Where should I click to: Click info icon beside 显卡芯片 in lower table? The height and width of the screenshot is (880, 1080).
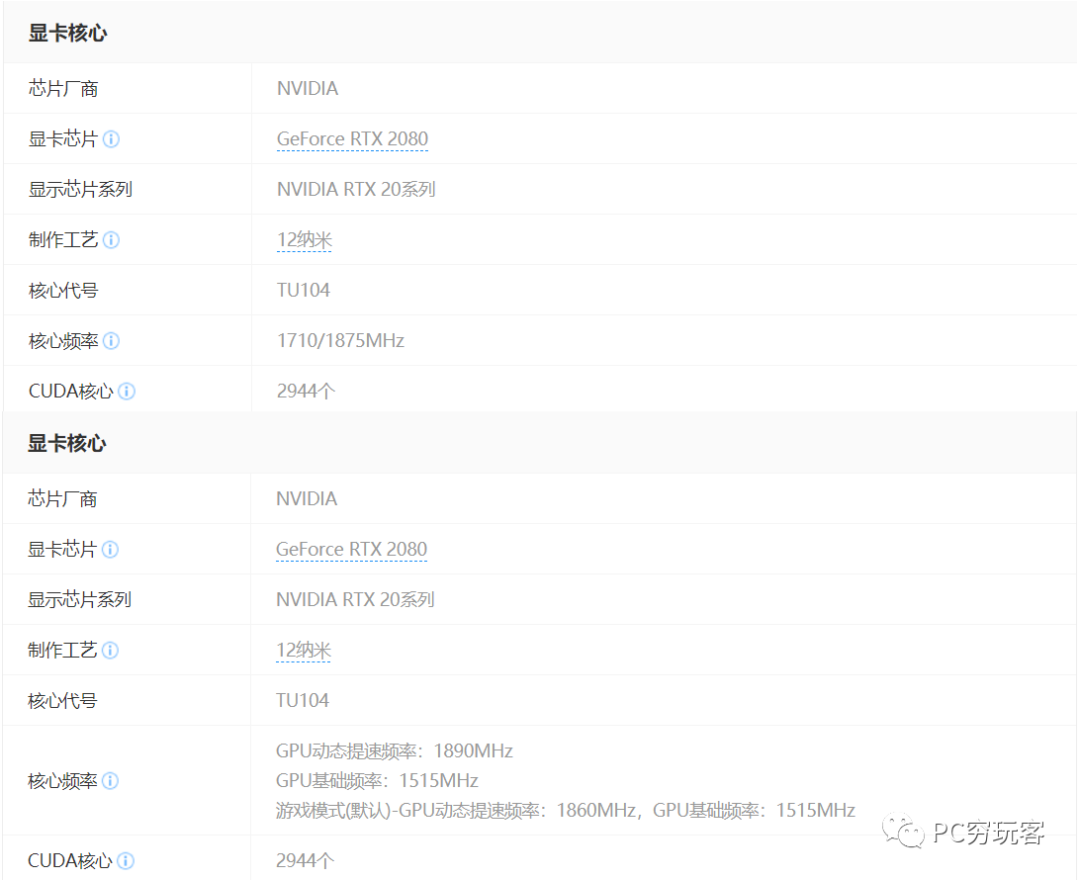(110, 549)
